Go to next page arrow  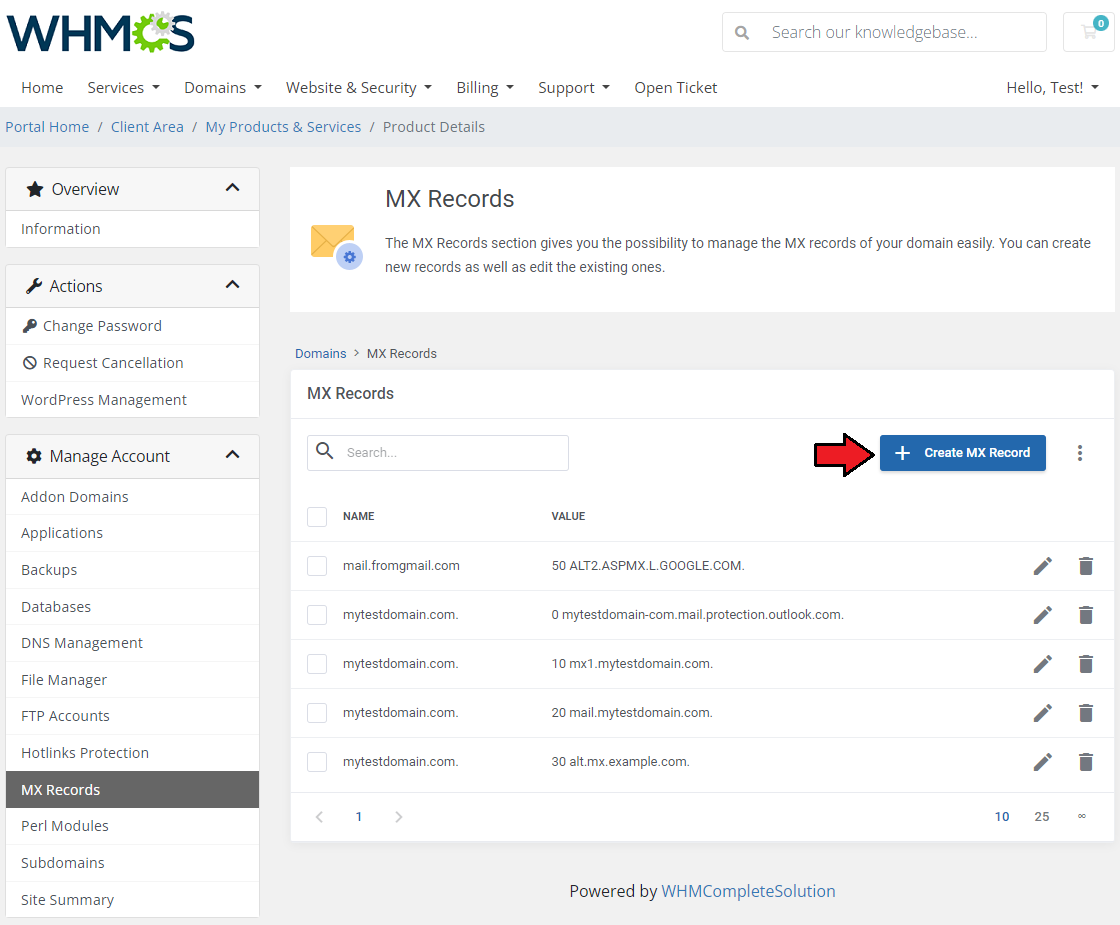[399, 816]
